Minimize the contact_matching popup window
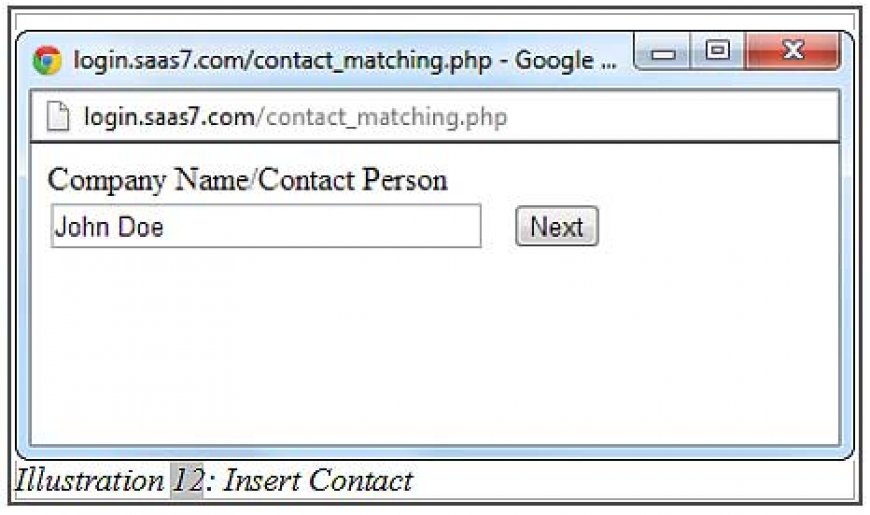 (662, 52)
